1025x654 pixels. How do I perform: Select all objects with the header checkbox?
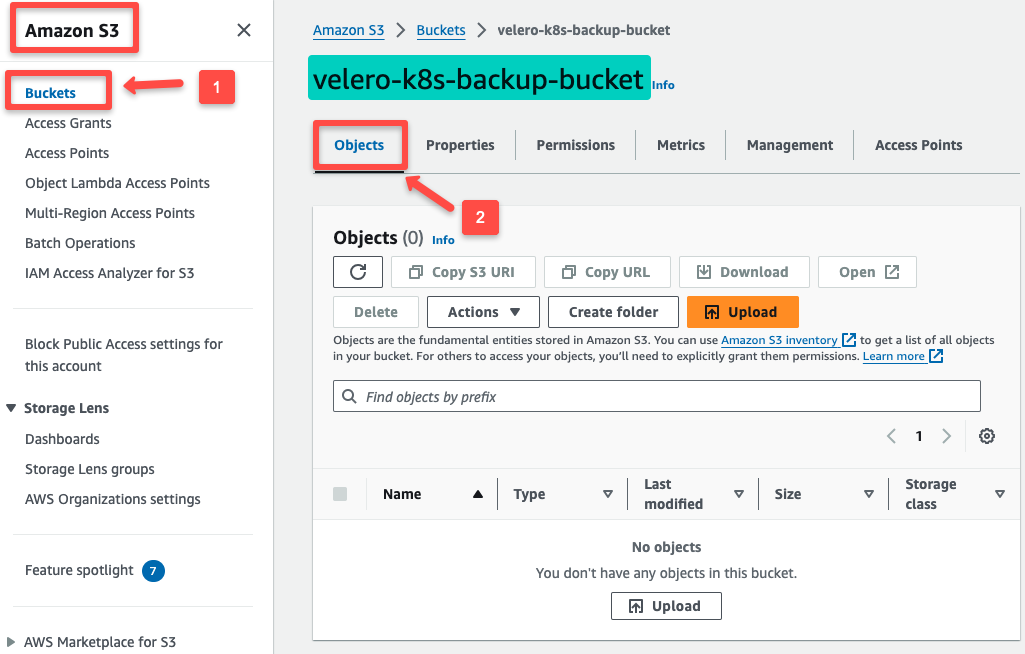tap(340, 493)
